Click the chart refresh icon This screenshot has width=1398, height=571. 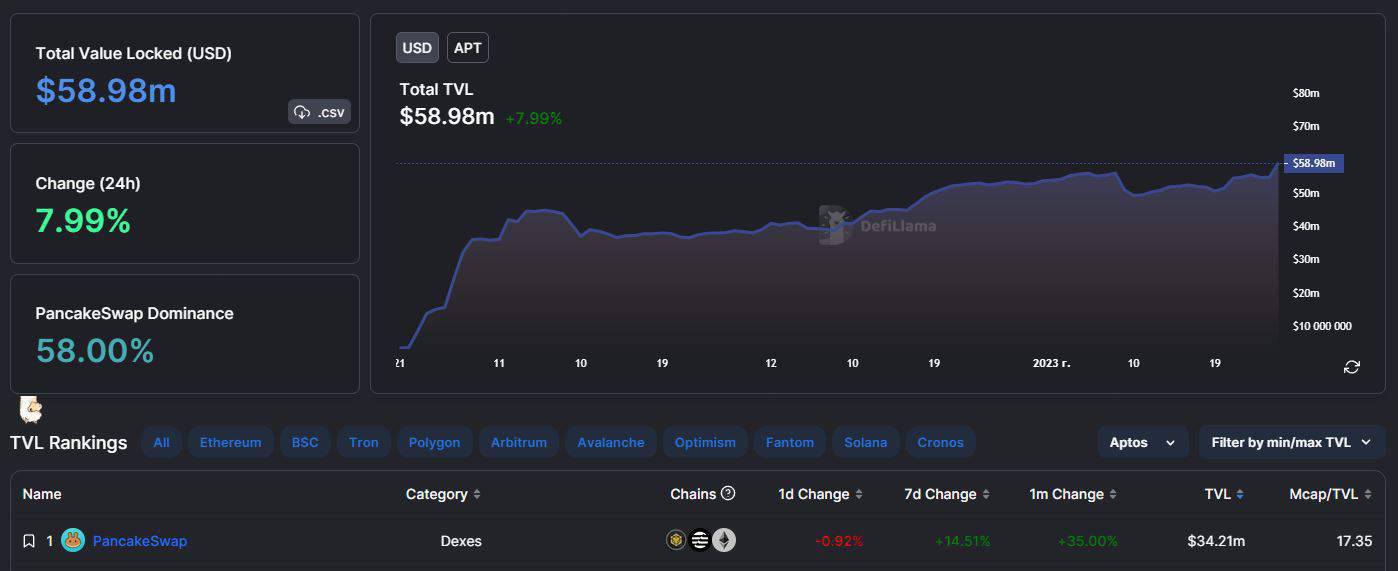point(1351,367)
